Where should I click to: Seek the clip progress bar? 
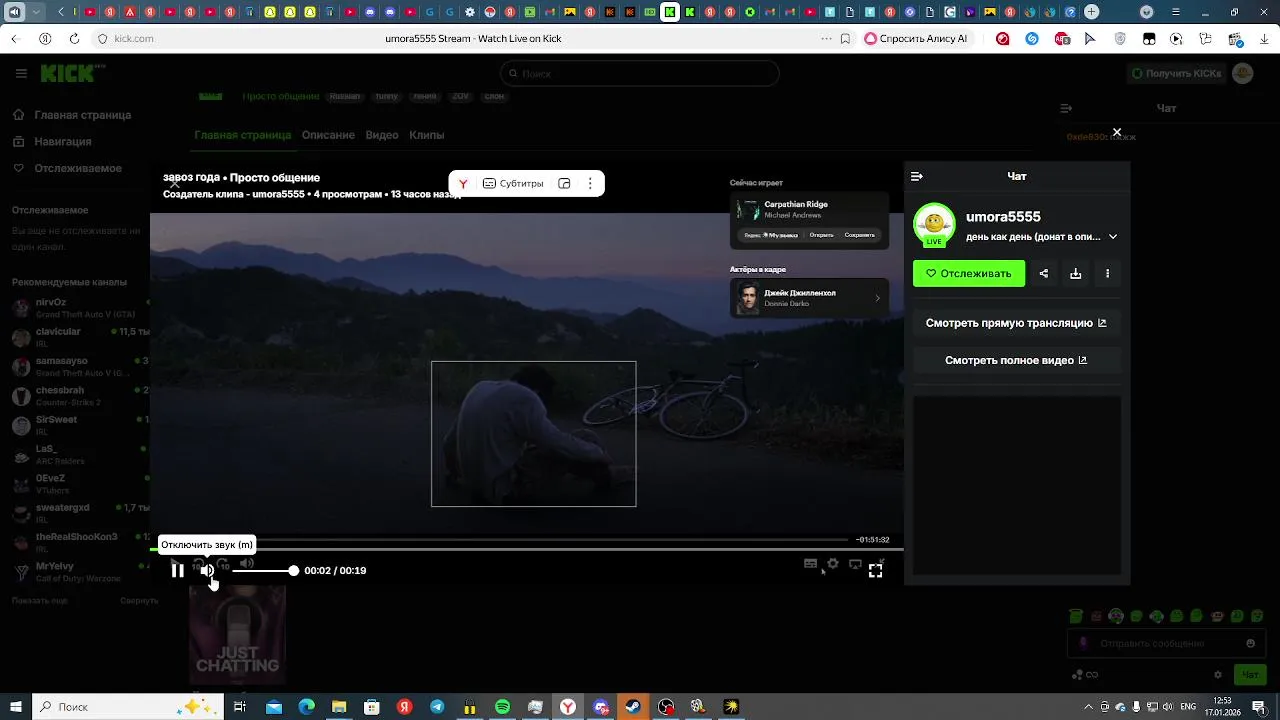pyautogui.click(x=526, y=549)
